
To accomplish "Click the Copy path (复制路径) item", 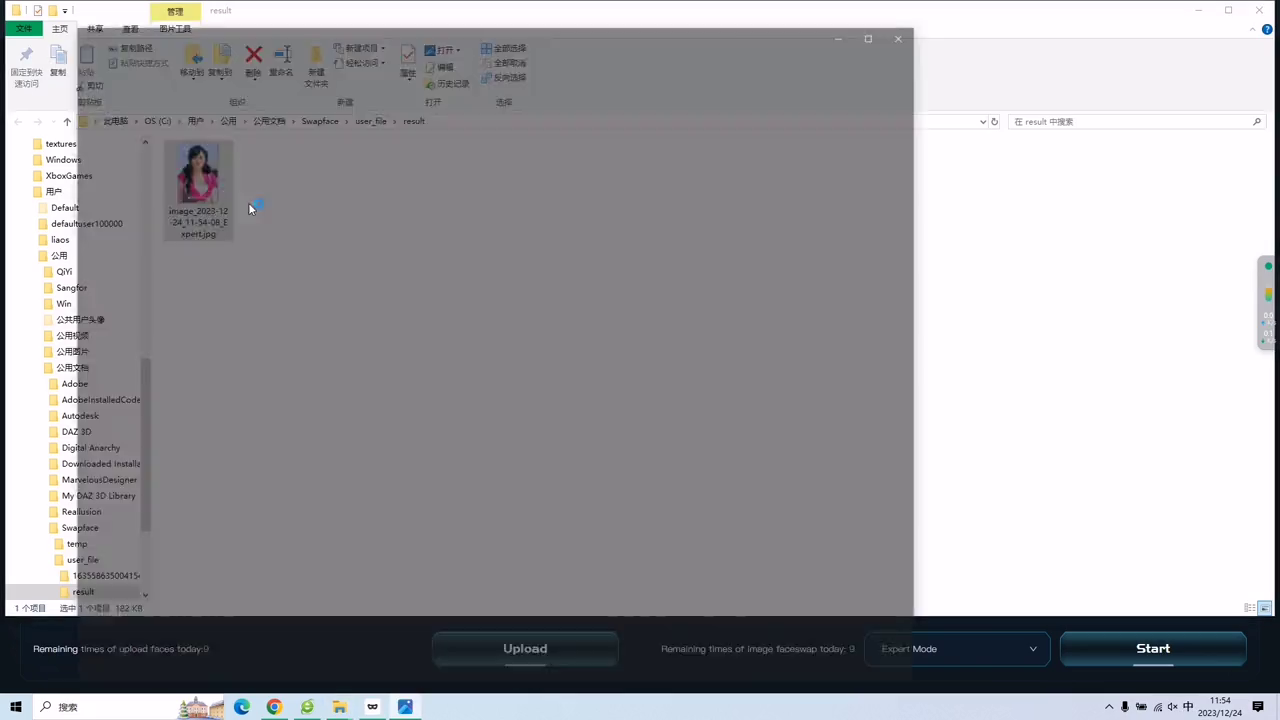I will (x=130, y=48).
